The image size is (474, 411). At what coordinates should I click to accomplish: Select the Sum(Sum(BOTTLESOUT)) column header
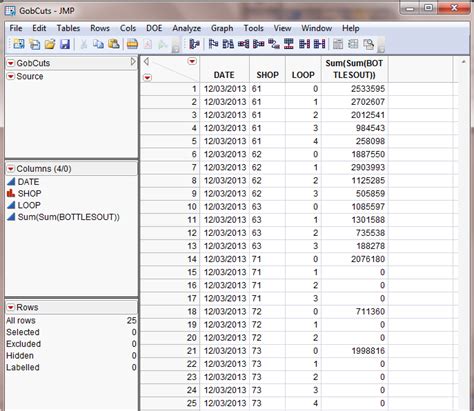click(354, 69)
